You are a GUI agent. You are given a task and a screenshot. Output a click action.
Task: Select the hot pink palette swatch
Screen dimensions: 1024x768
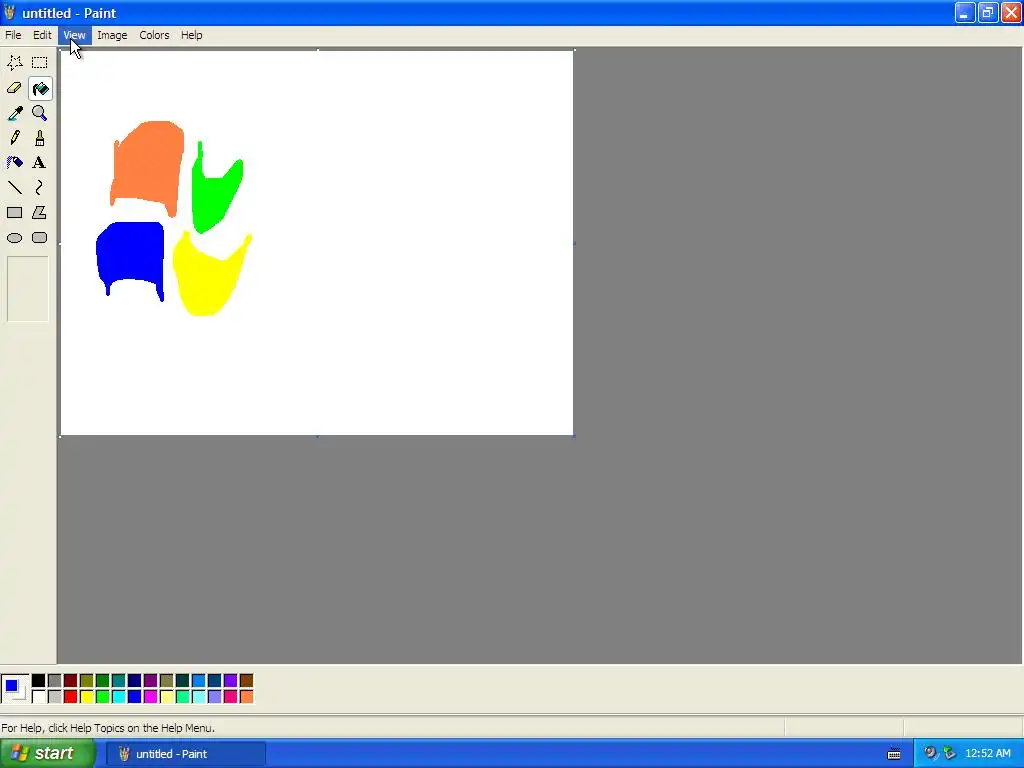[x=231, y=697]
